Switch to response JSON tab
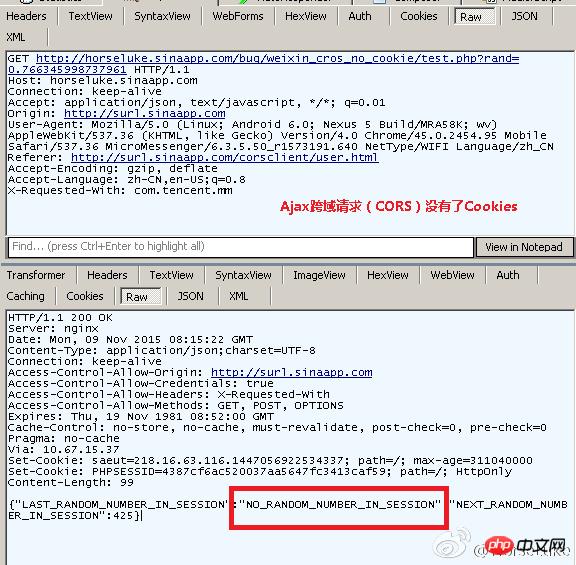The image size is (576, 565). 190,296
